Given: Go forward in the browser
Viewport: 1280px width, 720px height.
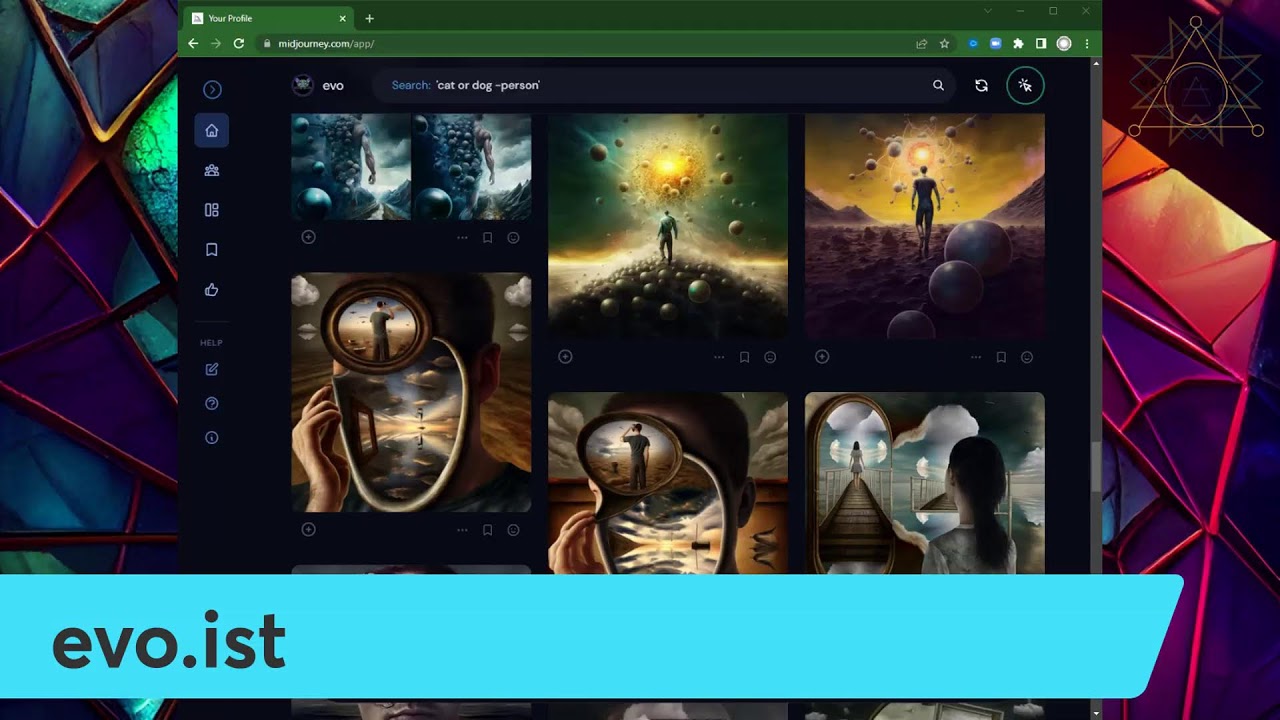Looking at the screenshot, I should coord(215,44).
